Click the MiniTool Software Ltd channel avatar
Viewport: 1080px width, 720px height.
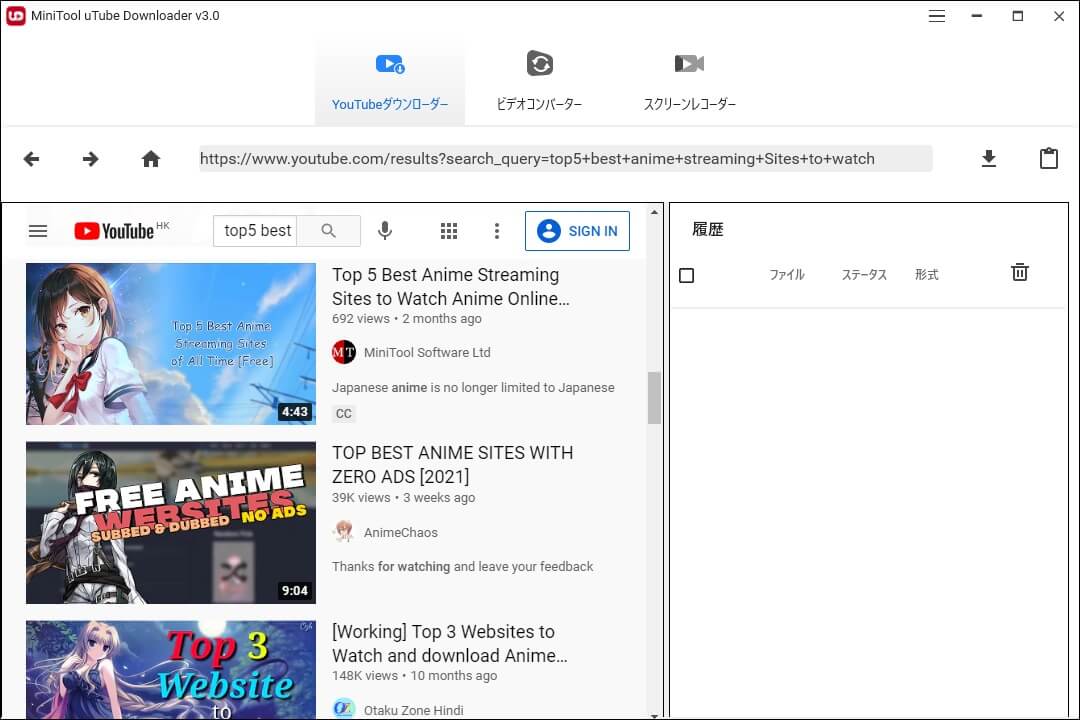344,352
